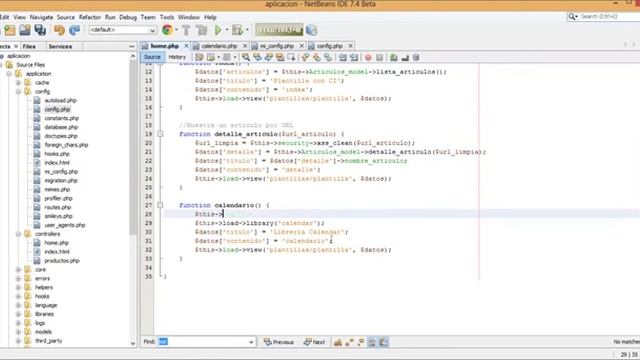Toggle Highlight Search editor icon
This screenshot has width=640, height=360.
point(280,58)
